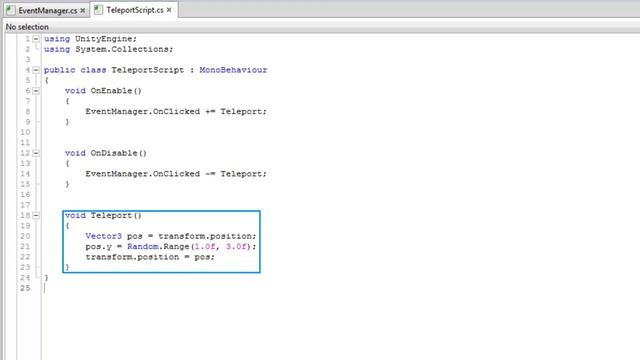Click 'EventManager.OnClicked -= Teleport;' line
Screen dimensions: 640x360
tap(176, 174)
